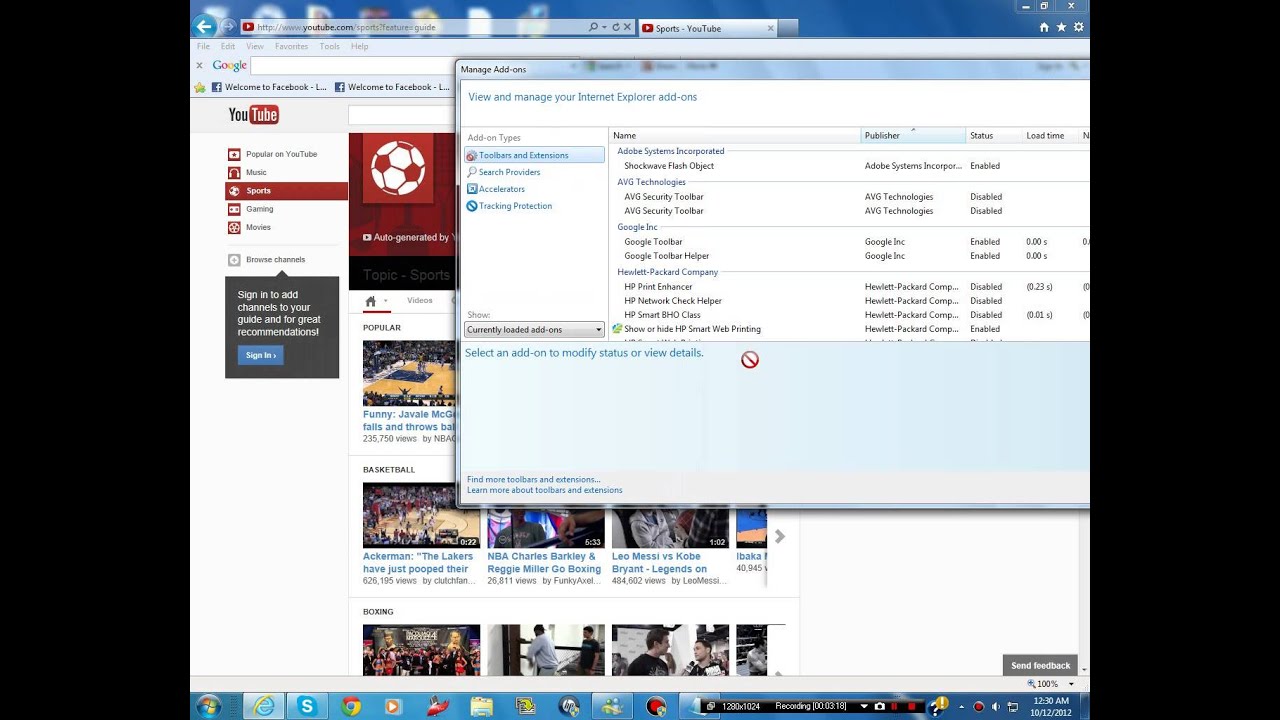Select Toolbars and Extensions add-on type
This screenshot has width=1280, height=720.
pos(534,155)
